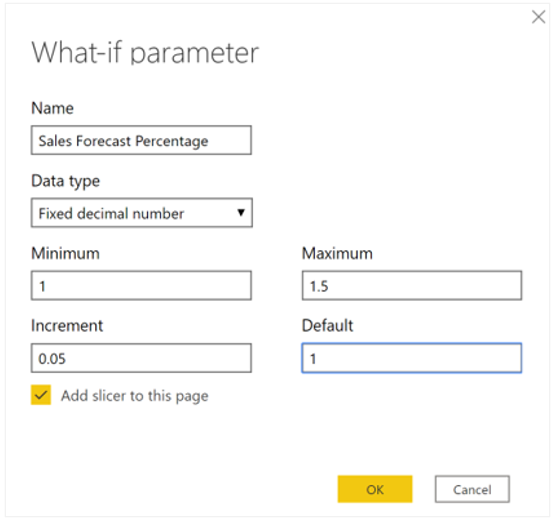
Task: Focus the Maximum field showing 1.5
Action: pos(412,286)
